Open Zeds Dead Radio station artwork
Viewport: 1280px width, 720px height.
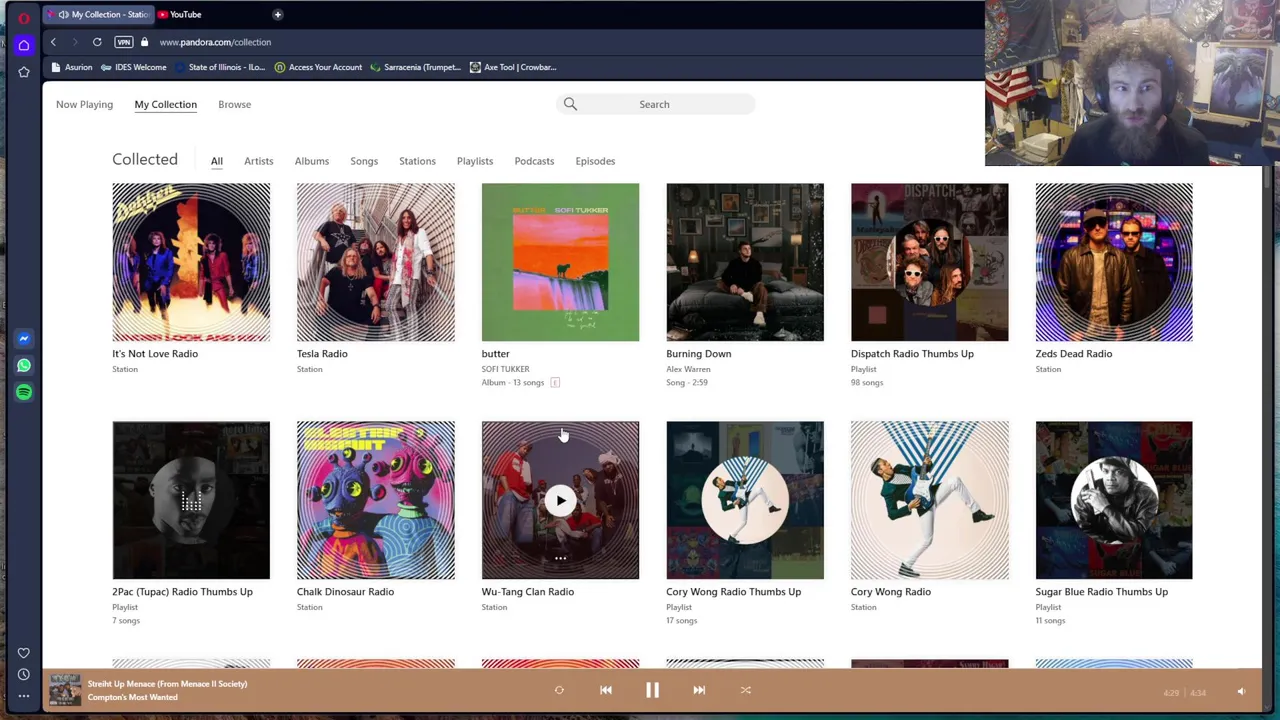pos(1114,262)
